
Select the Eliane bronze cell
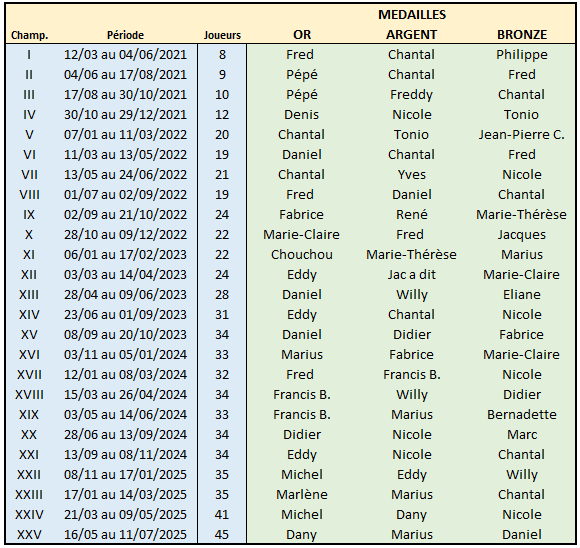tap(522, 295)
